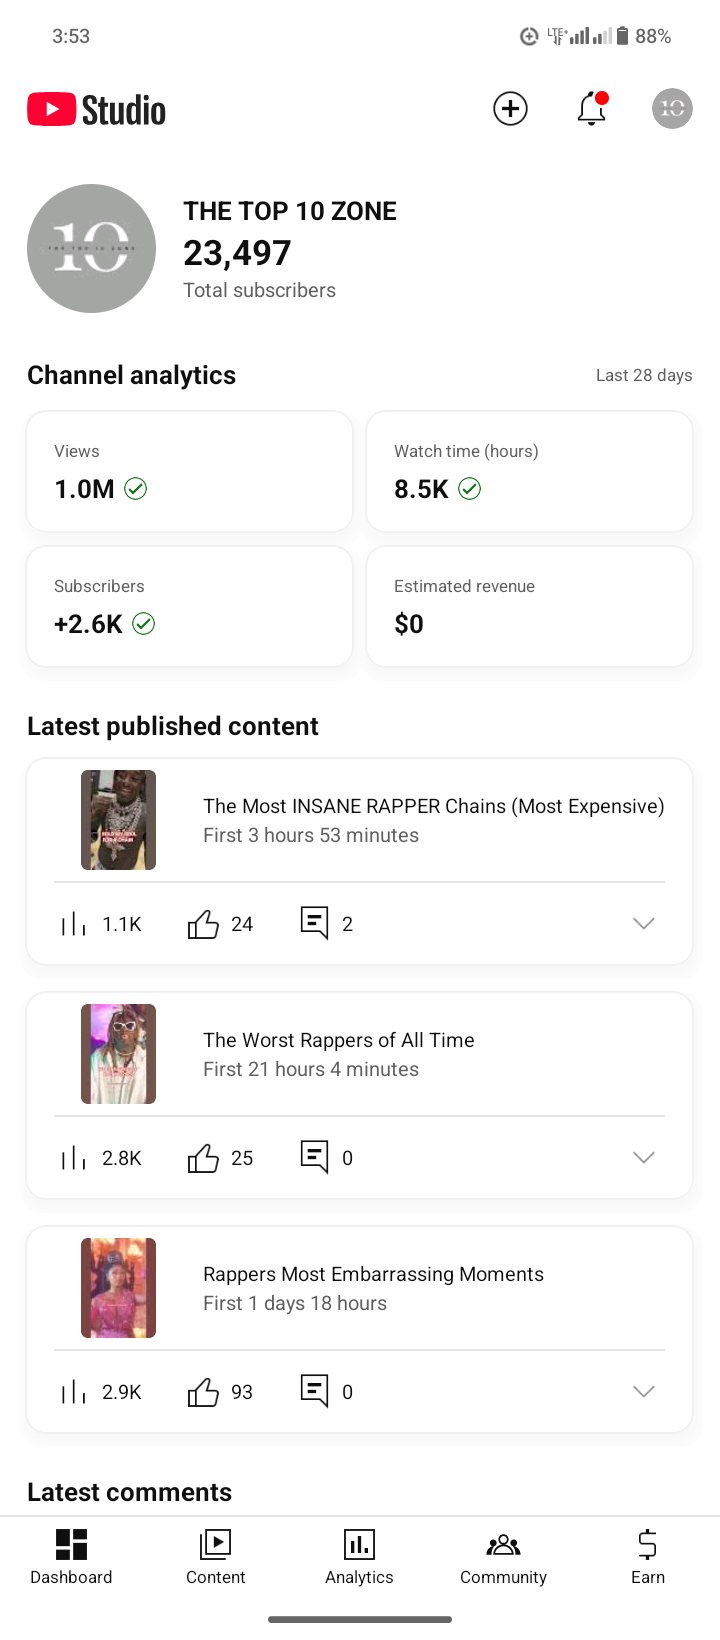Go to the Earn tab
The width and height of the screenshot is (720, 1640).
click(647, 1557)
